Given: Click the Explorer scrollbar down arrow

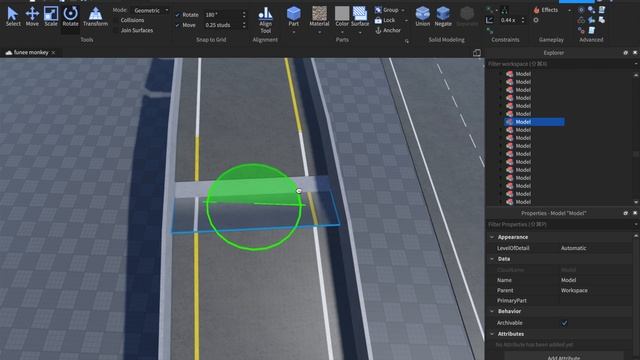Looking at the screenshot, I should coord(636,202).
